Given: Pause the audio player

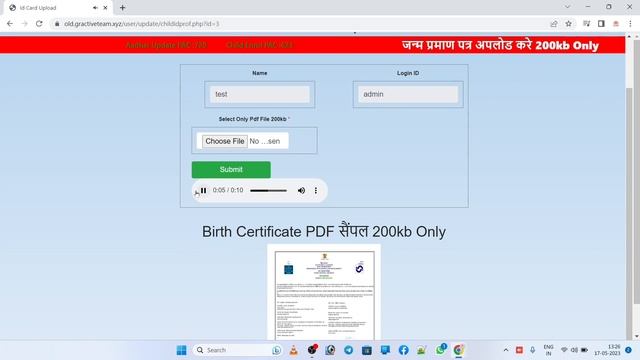Looking at the screenshot, I should (x=203, y=190).
